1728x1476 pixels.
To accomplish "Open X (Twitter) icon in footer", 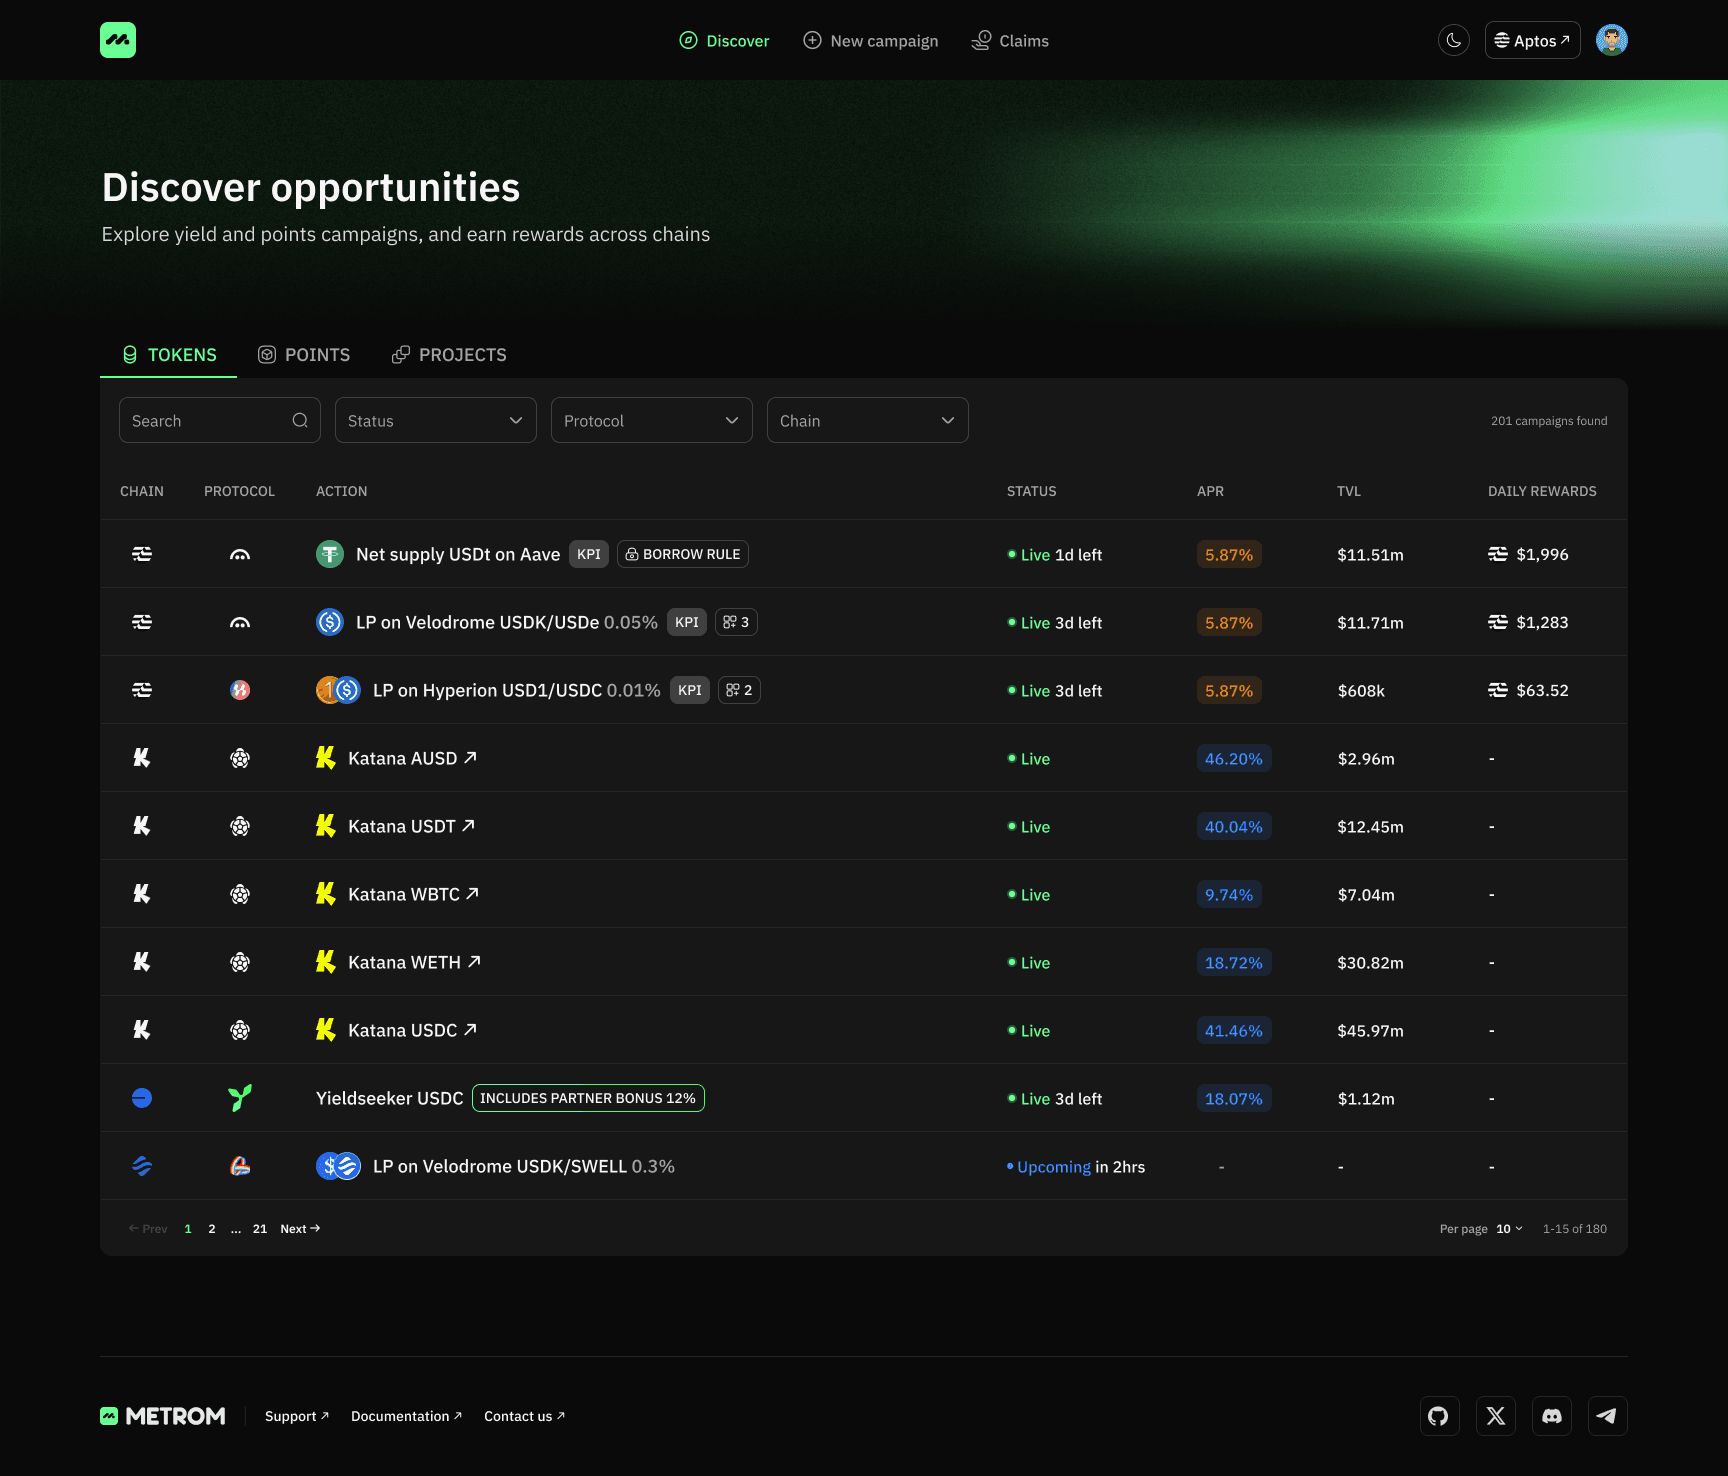I will [1496, 1416].
